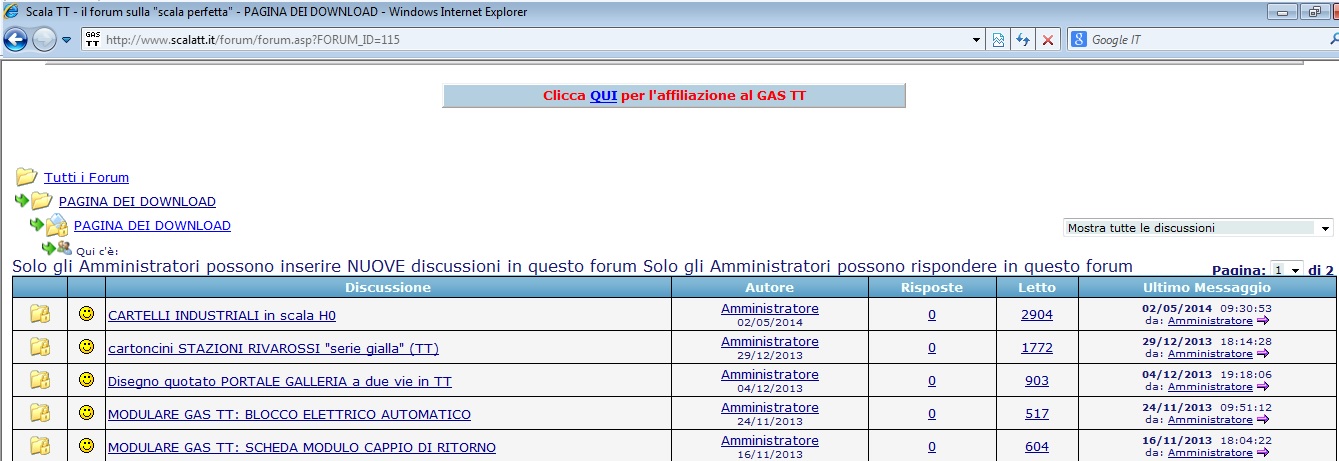Jump to last message arrow dated 29/12/2013

[1262, 354]
